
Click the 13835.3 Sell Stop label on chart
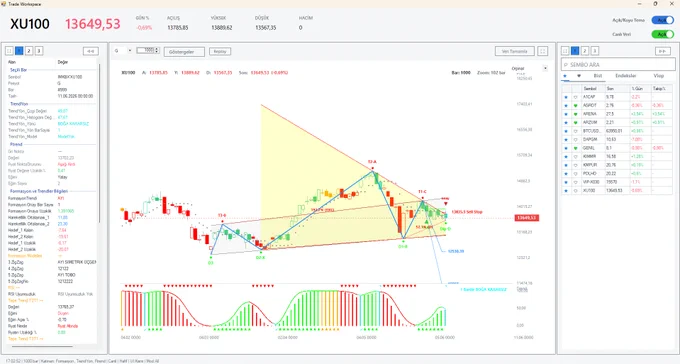point(467,212)
